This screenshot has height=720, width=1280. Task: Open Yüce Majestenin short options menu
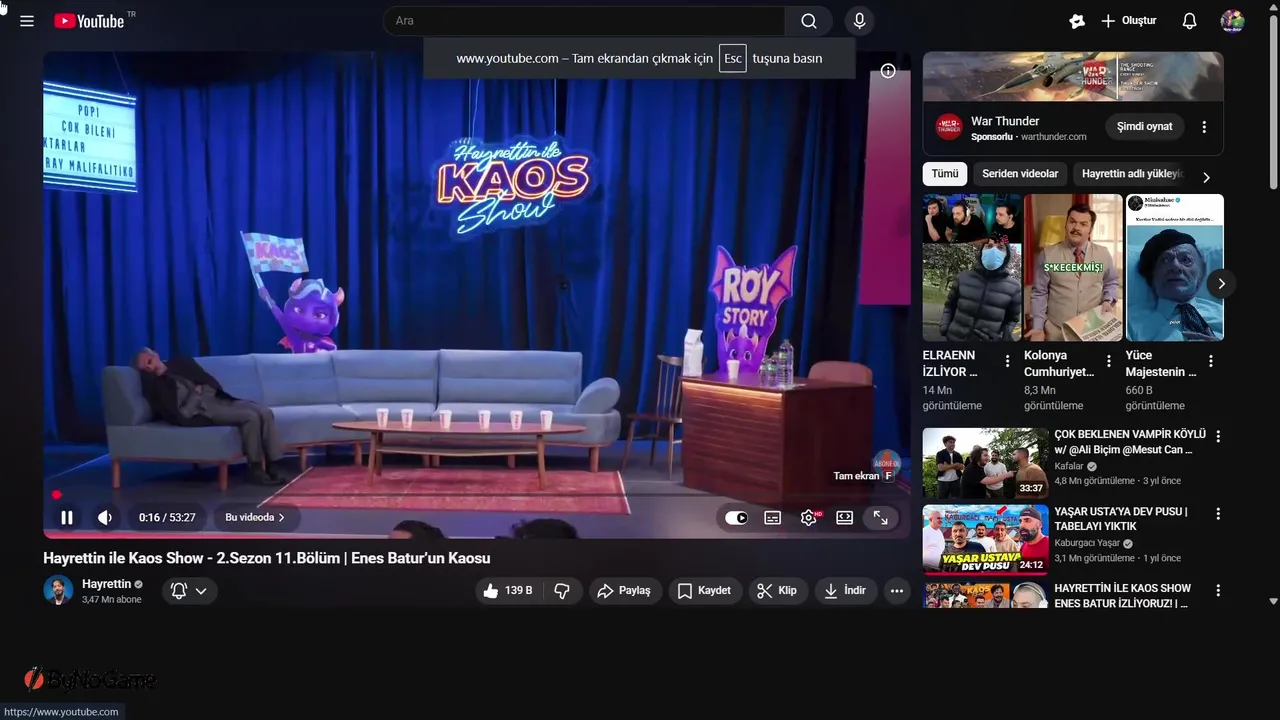coord(1211,361)
